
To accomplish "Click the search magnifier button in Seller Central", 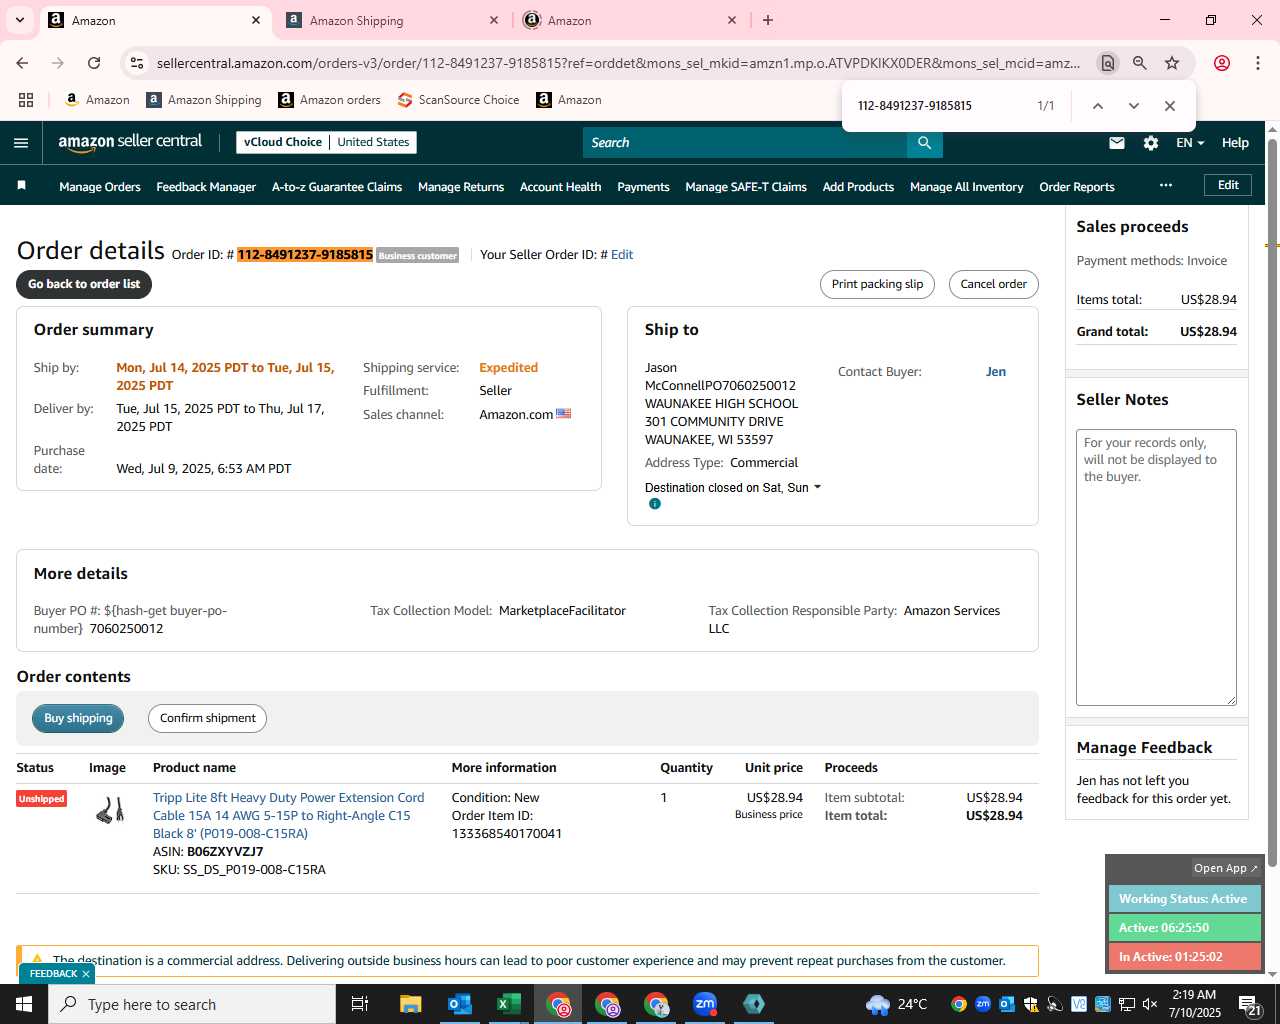I will [x=925, y=143].
